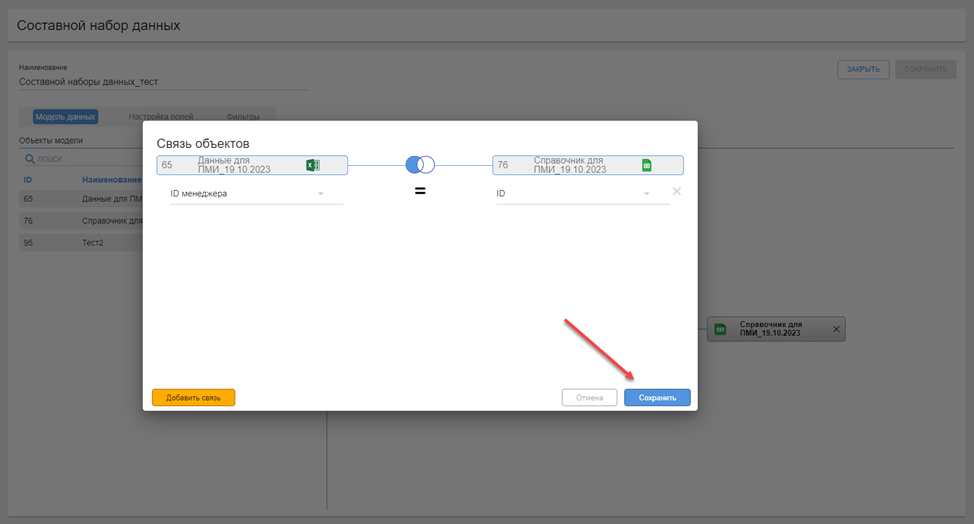The width and height of the screenshot is (974, 524).
Task: Click the Наименование text field
Action: pos(160,82)
